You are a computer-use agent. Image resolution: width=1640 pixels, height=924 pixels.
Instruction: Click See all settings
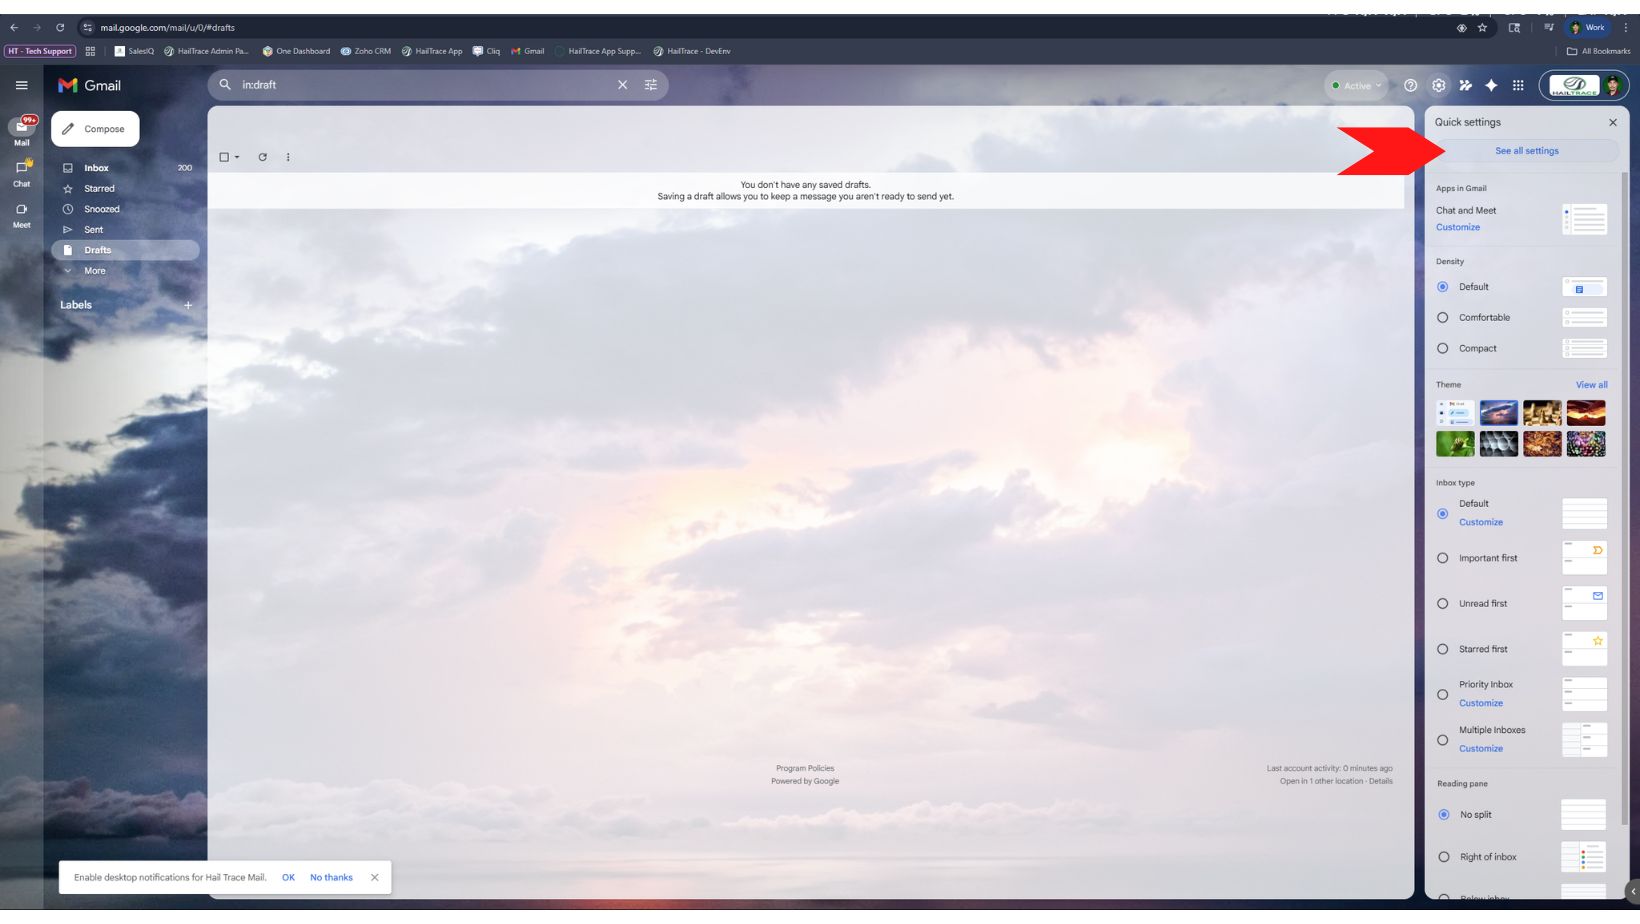(x=1526, y=151)
